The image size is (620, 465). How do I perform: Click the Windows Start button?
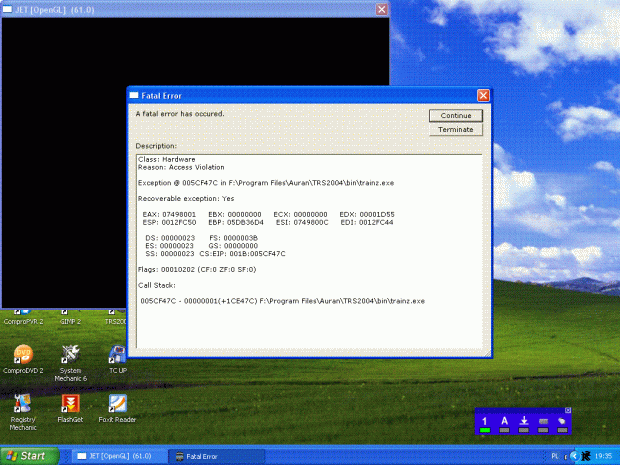click(28, 456)
